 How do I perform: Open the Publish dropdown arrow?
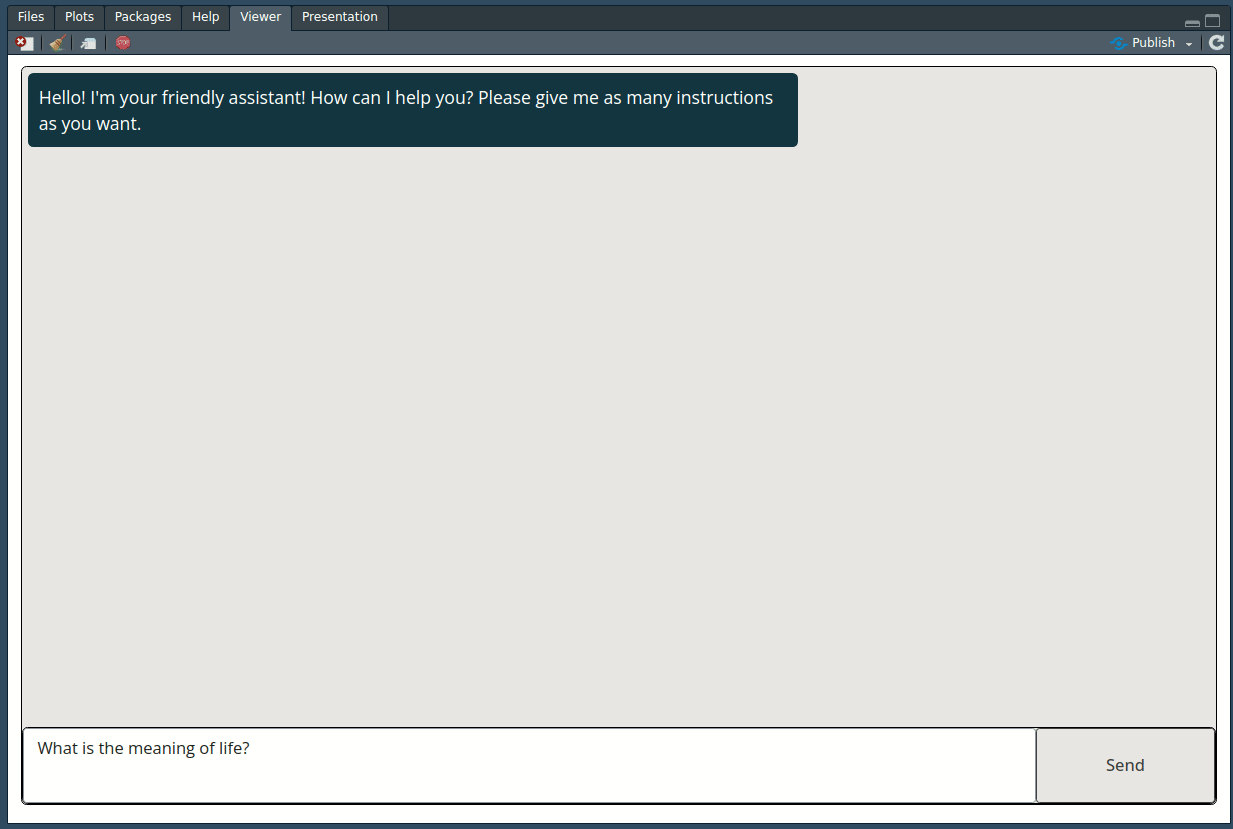pos(1189,44)
